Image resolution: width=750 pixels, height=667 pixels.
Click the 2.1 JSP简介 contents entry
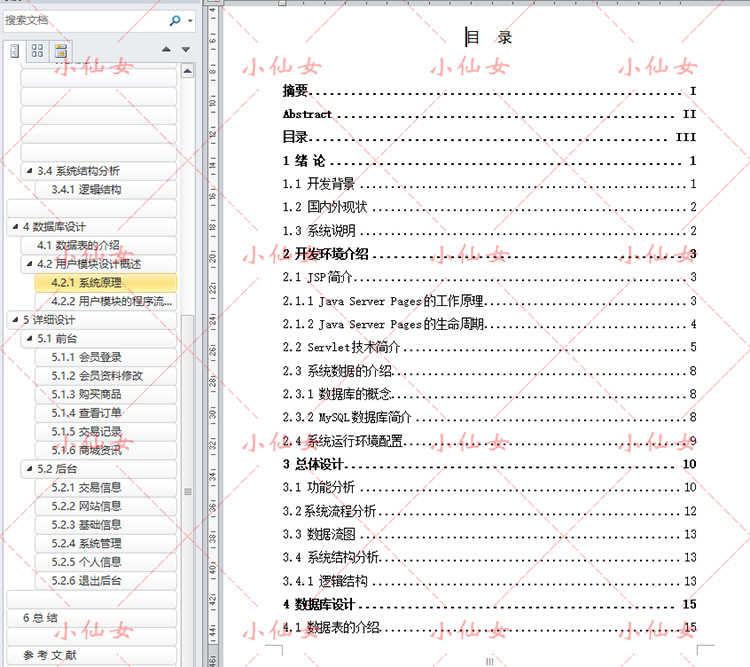click(489, 277)
